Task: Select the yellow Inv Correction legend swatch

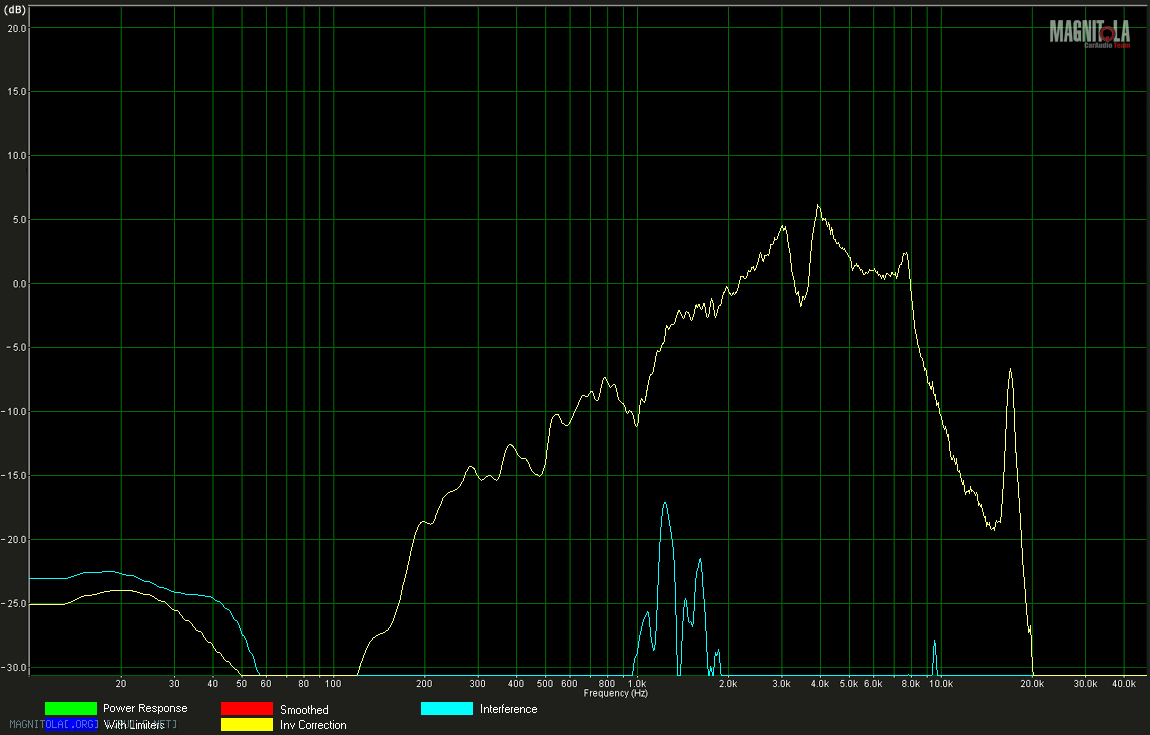Action: pyautogui.click(x=246, y=725)
